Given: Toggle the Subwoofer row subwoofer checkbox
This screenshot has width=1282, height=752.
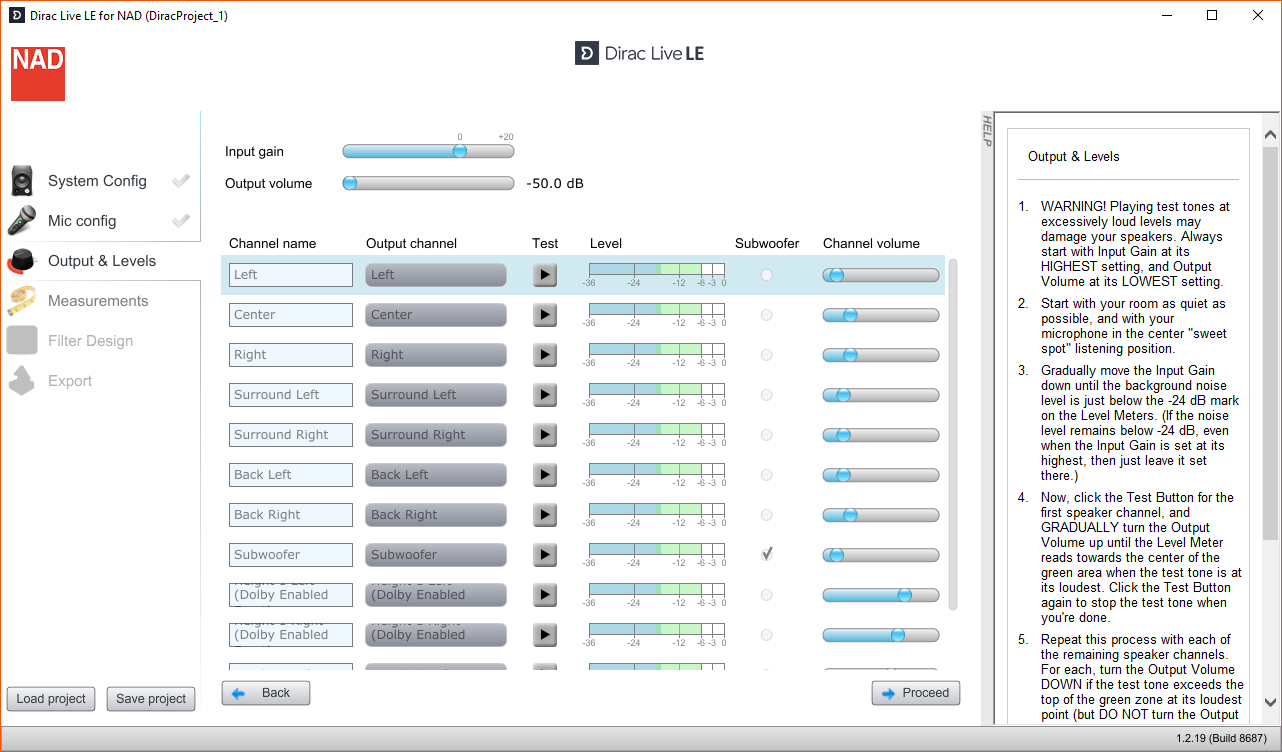Looking at the screenshot, I should (767, 555).
